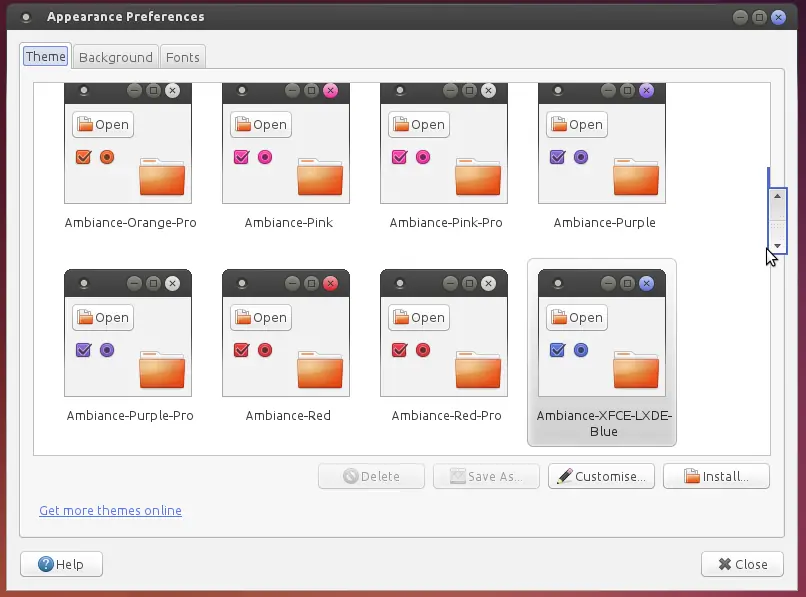Screen dimensions: 806x597
Task: Click folder icon in Ambiance-Red-Pro preview
Action: (x=478, y=370)
